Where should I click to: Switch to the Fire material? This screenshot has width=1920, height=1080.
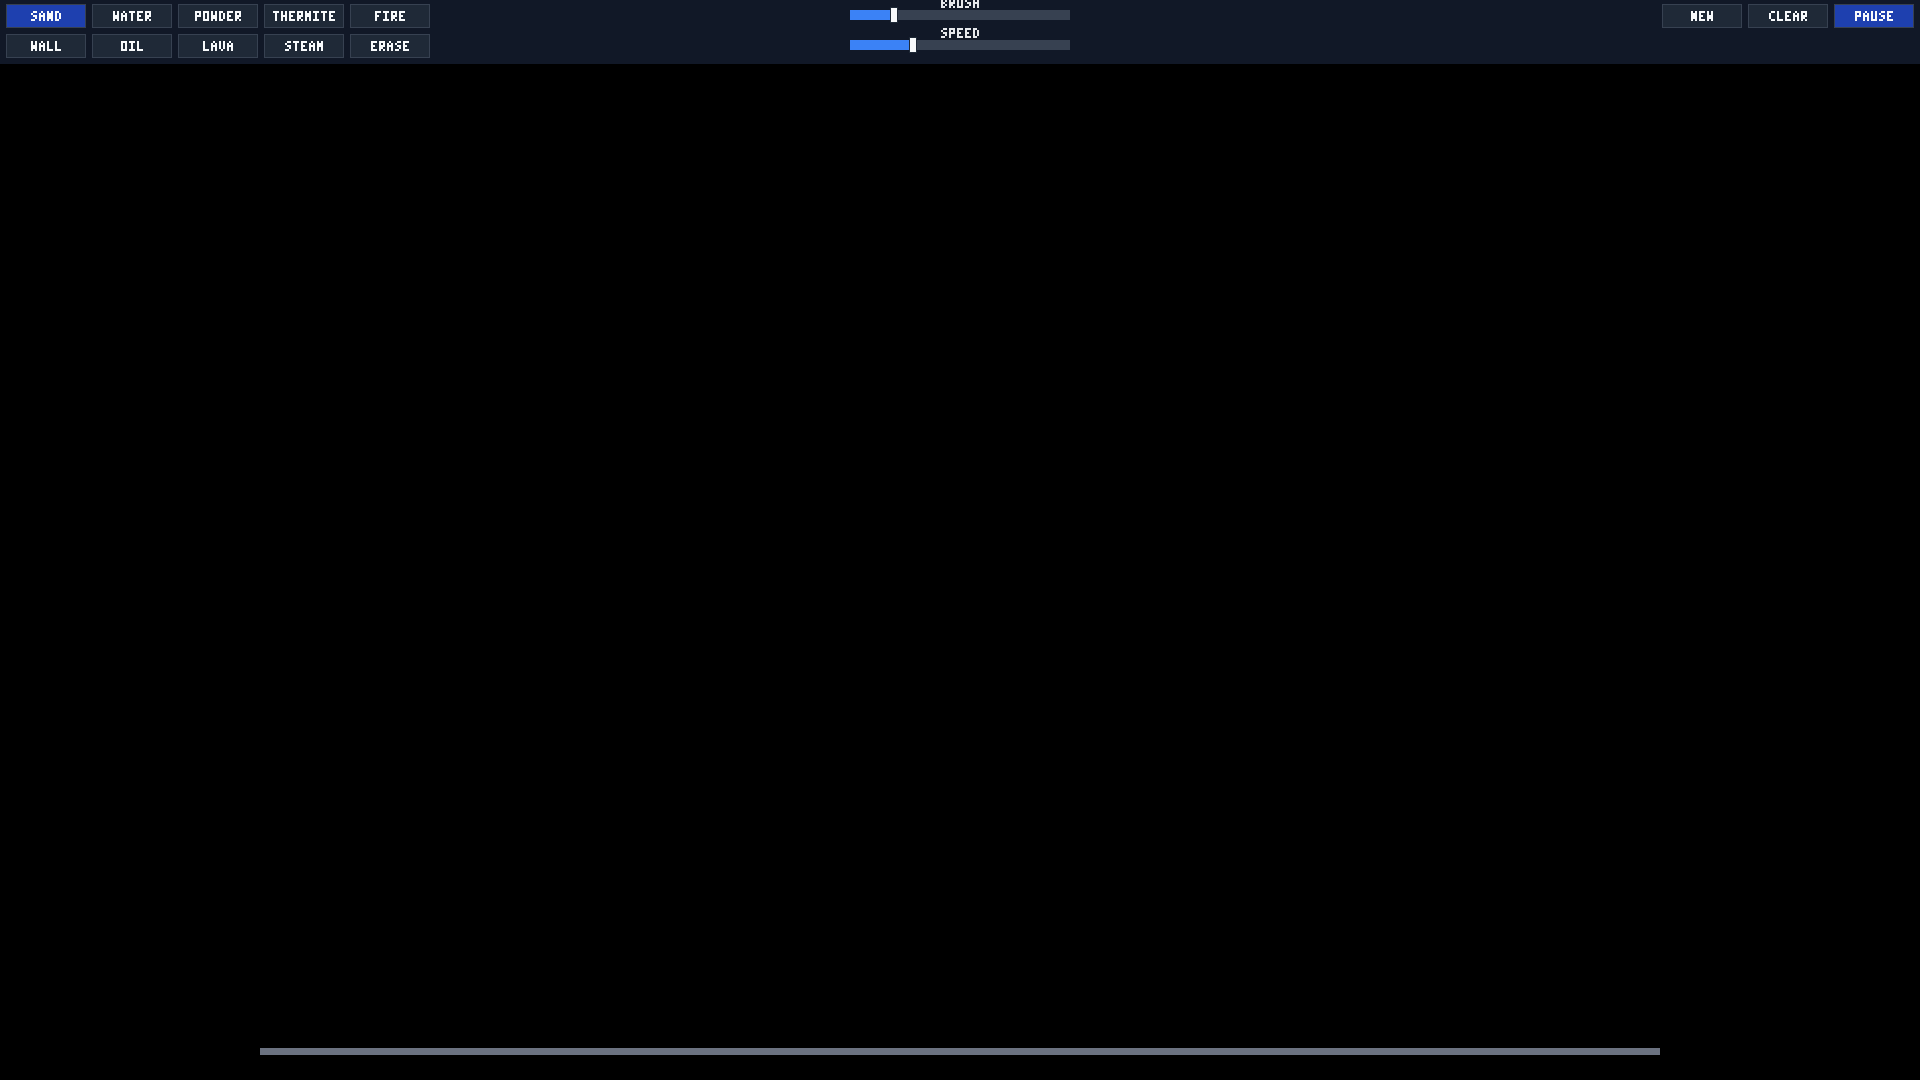point(390,16)
